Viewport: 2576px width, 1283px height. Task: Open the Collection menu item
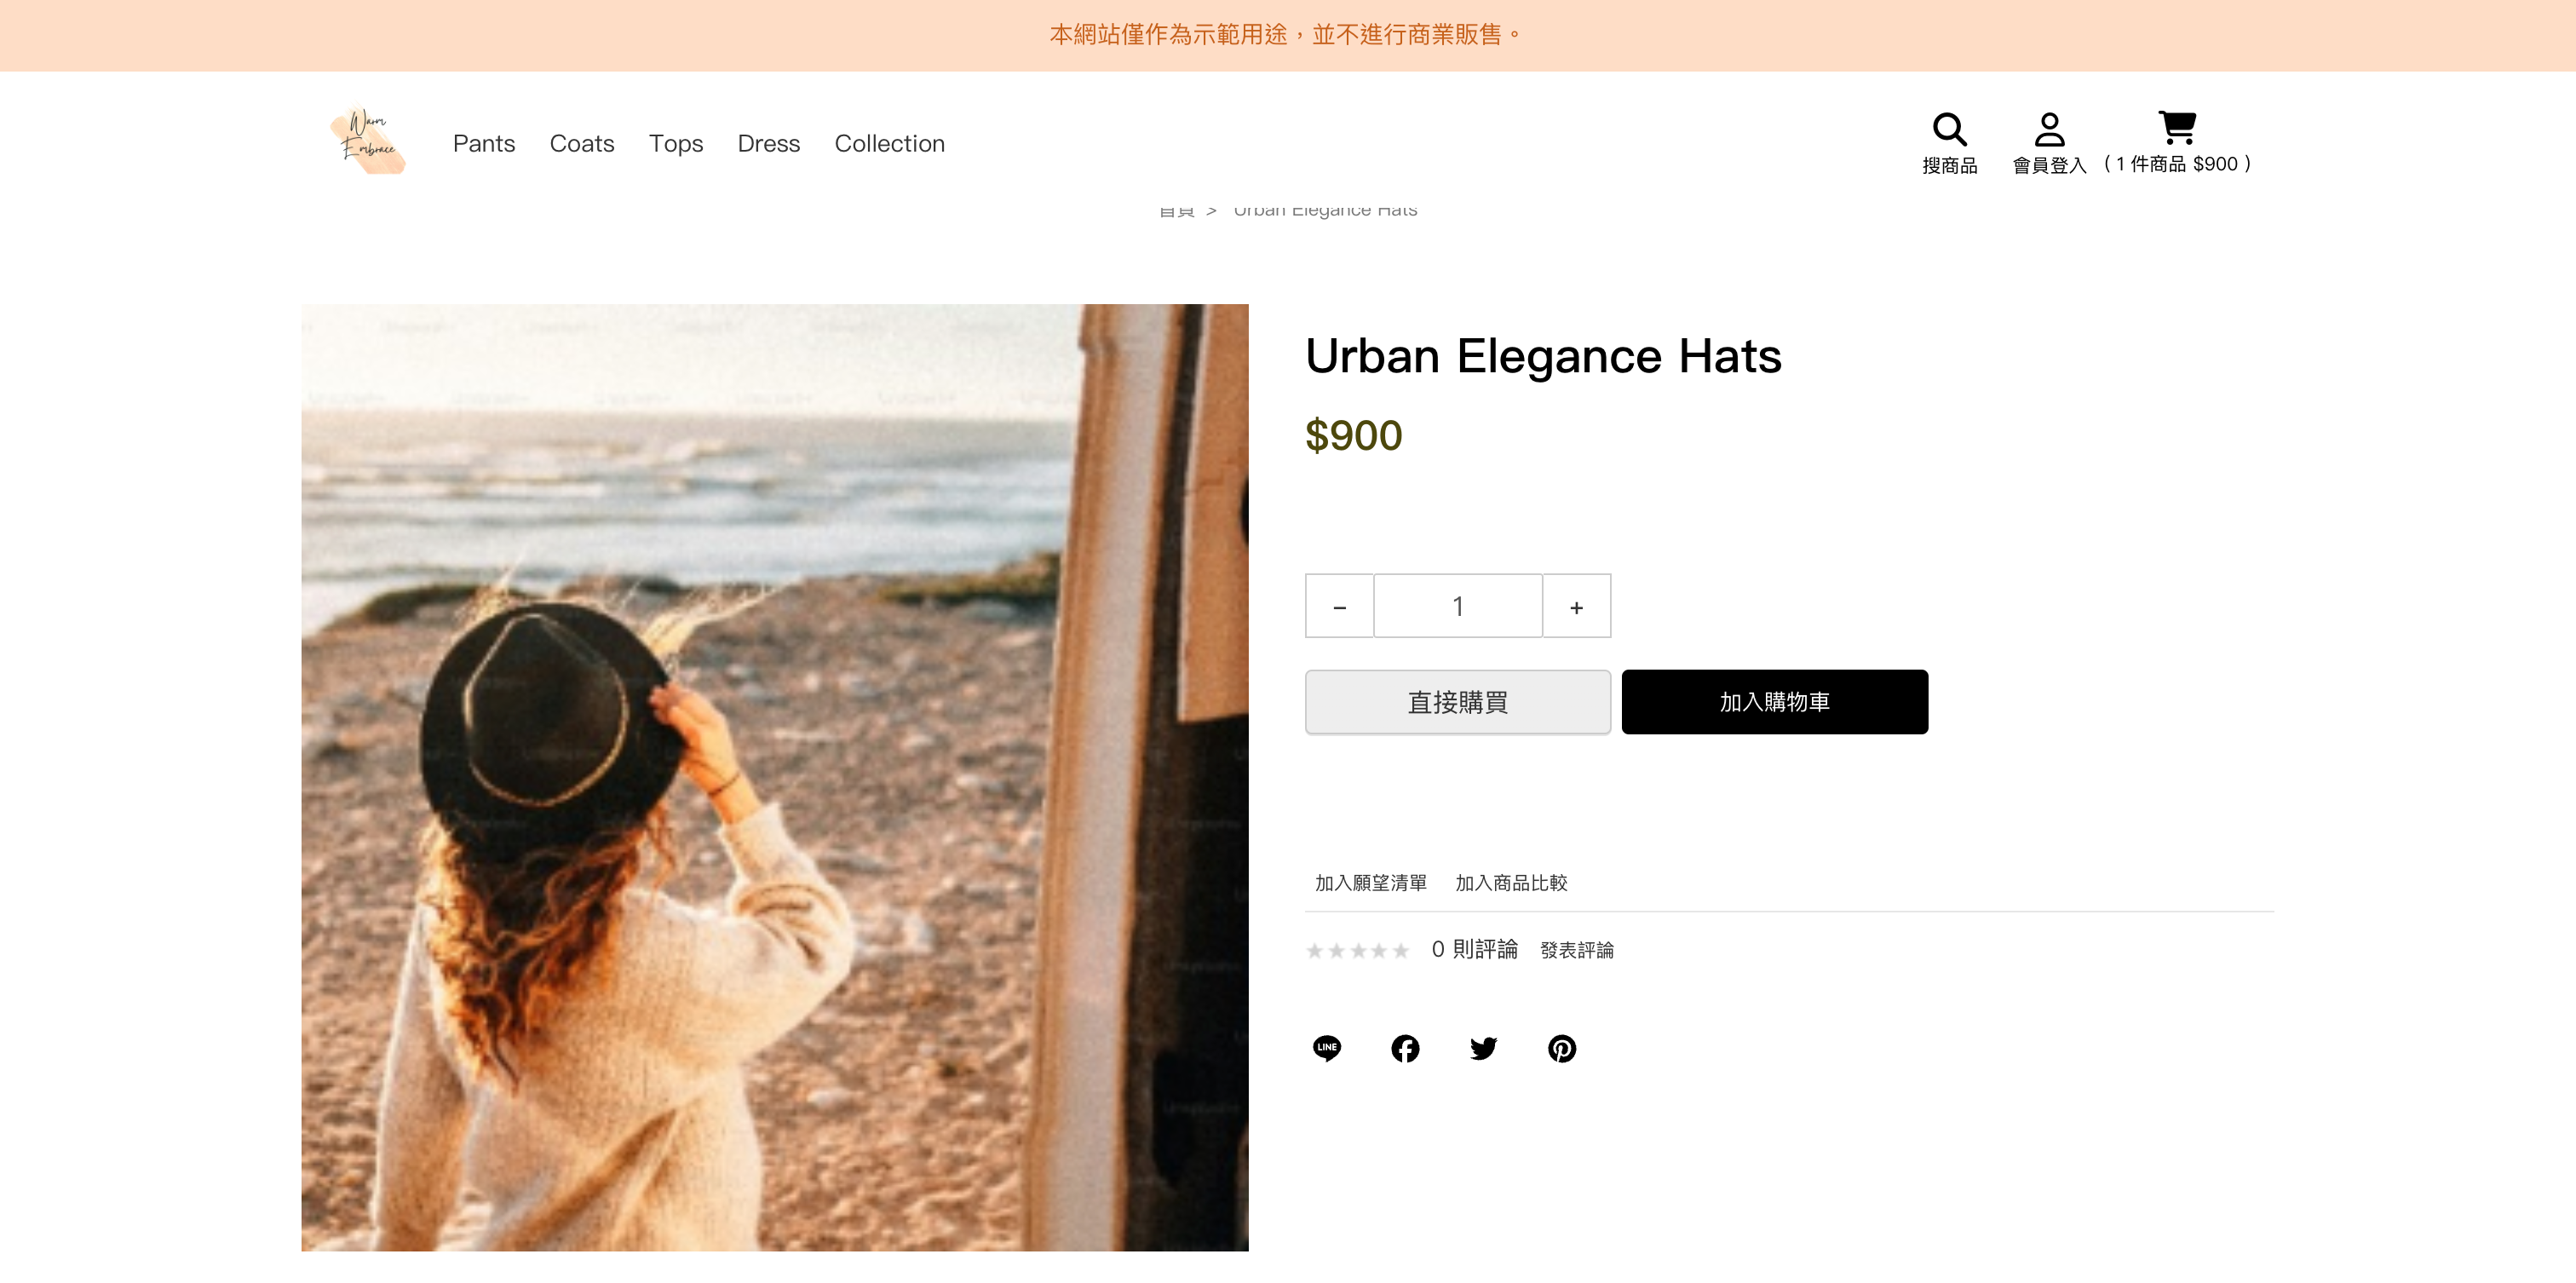tap(890, 143)
